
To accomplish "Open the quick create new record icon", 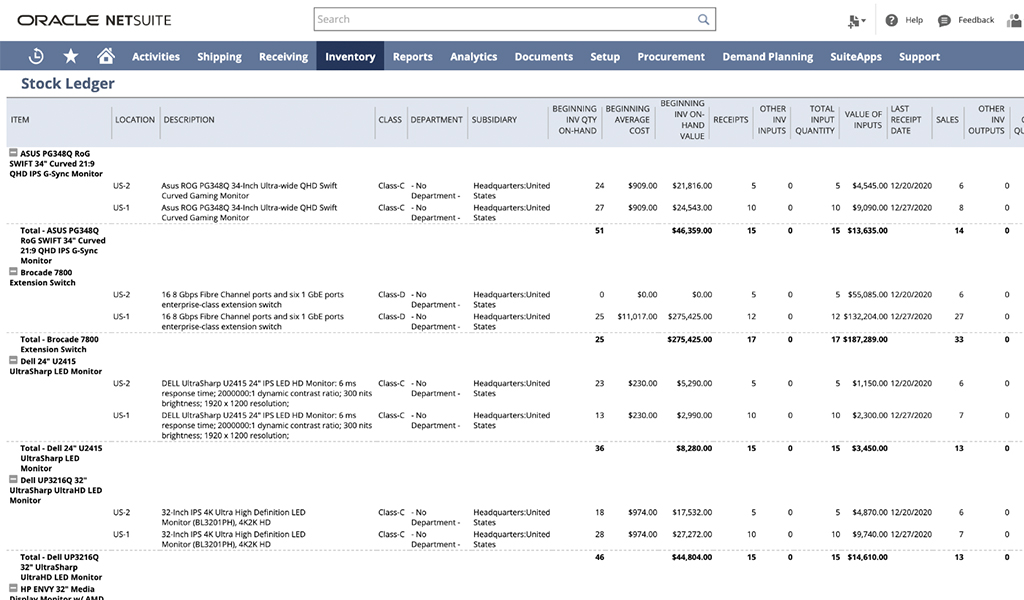I will click(853, 20).
